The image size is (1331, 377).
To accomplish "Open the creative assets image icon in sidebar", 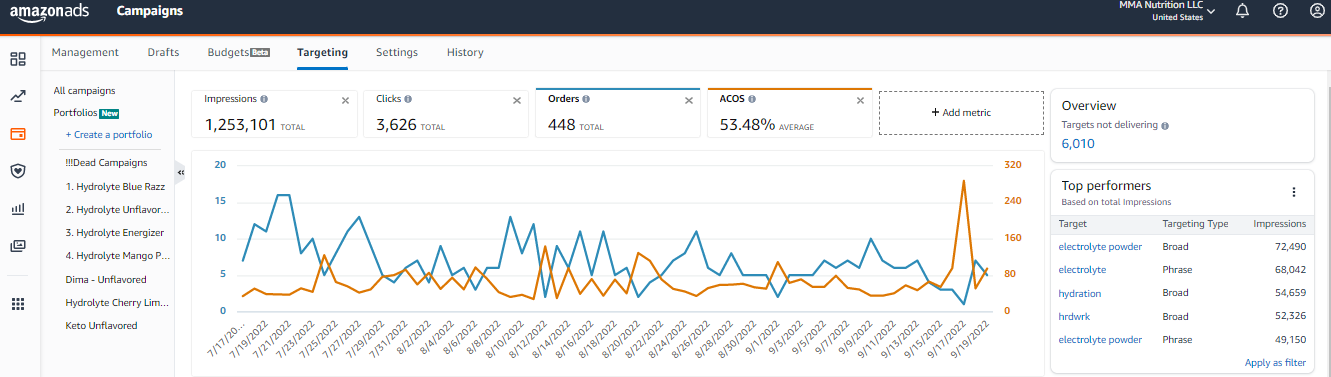I will [x=18, y=246].
